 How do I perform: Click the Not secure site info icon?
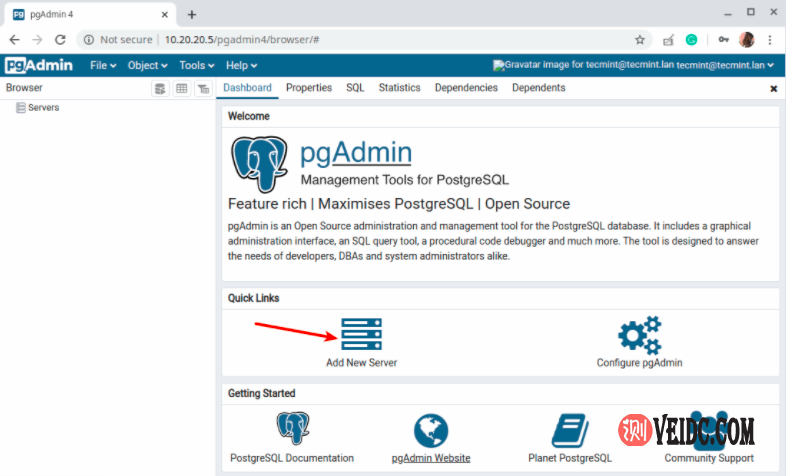[89, 40]
